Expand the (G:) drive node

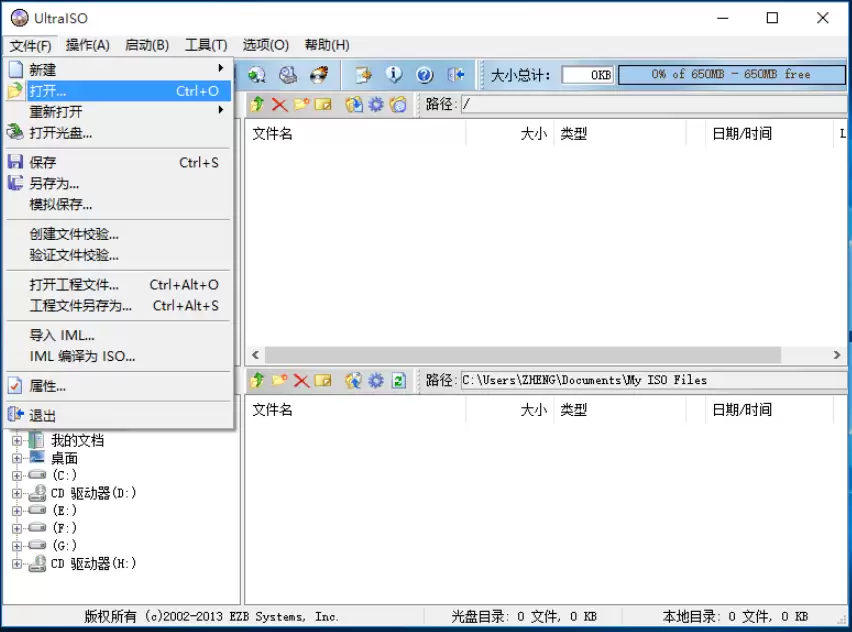coord(17,546)
